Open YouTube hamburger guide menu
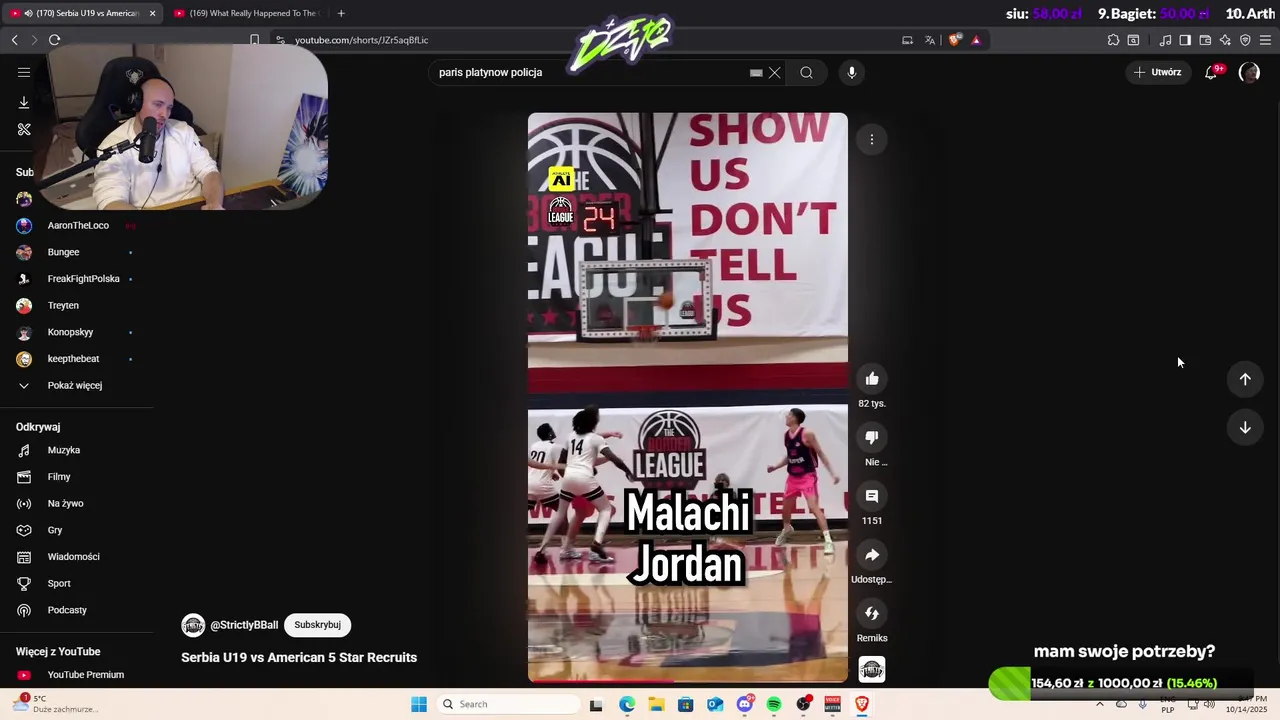Image resolution: width=1280 pixels, height=720 pixels. coord(24,72)
